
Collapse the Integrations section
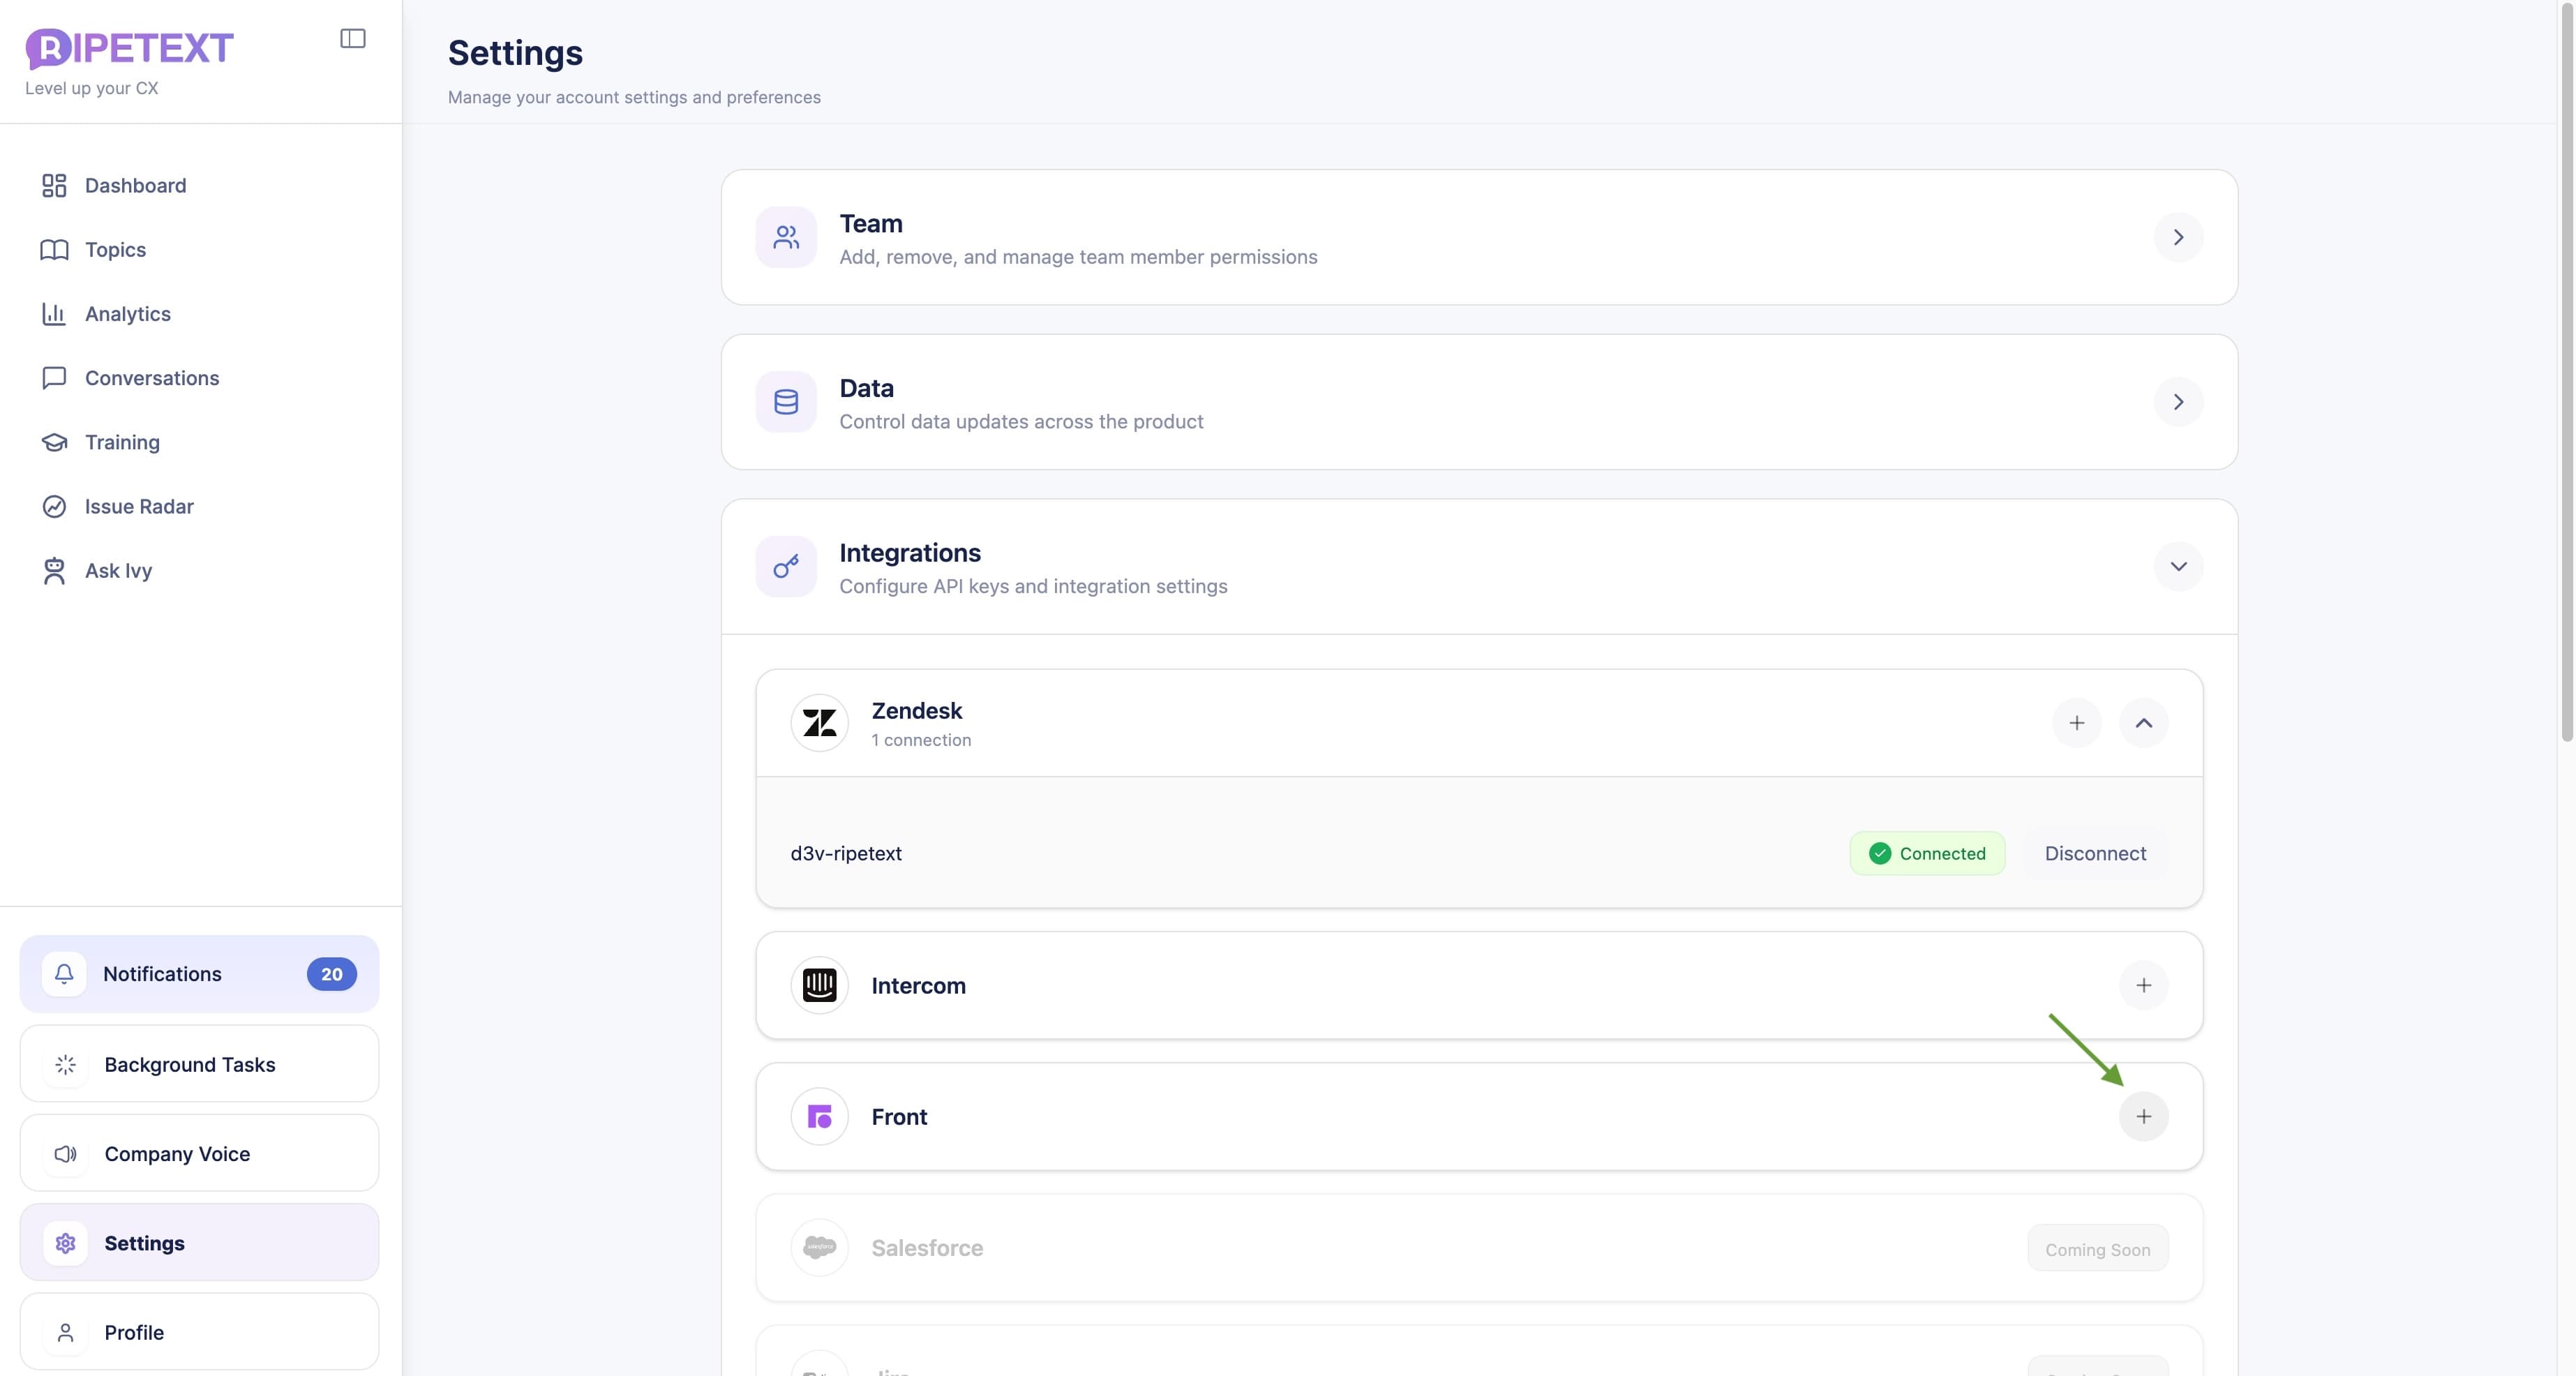[2178, 567]
